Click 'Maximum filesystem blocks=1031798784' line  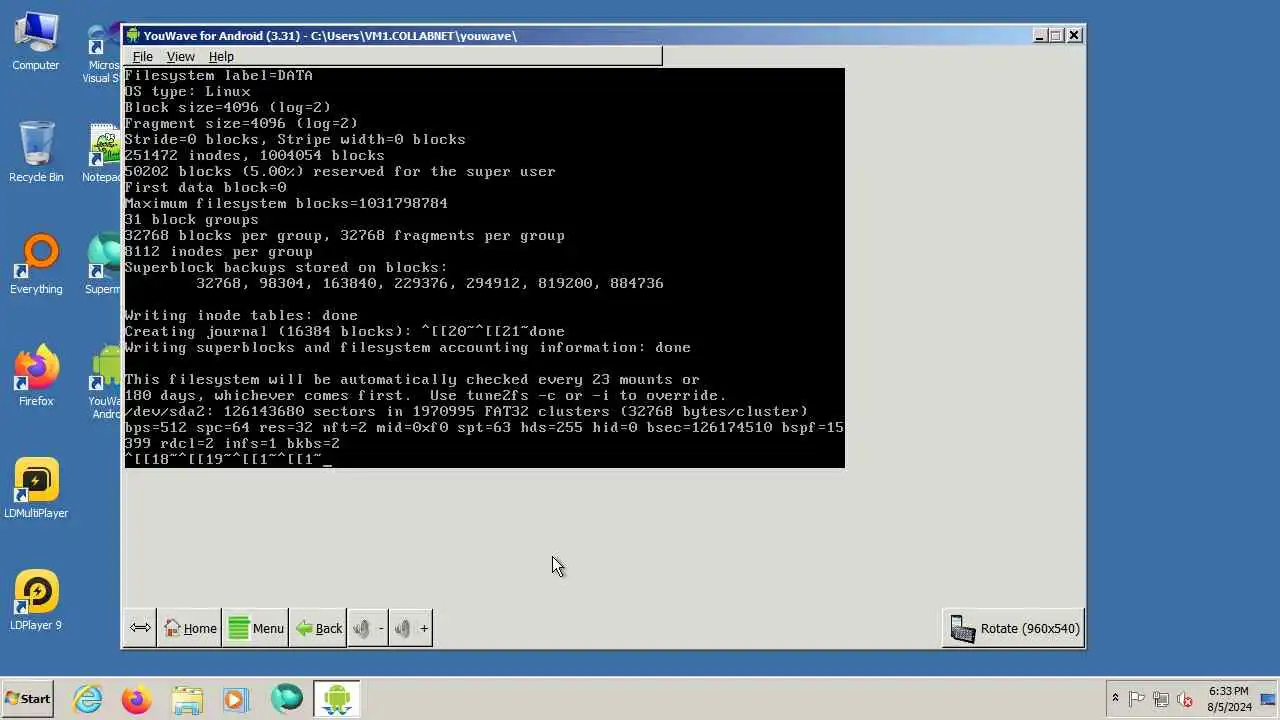tap(286, 204)
